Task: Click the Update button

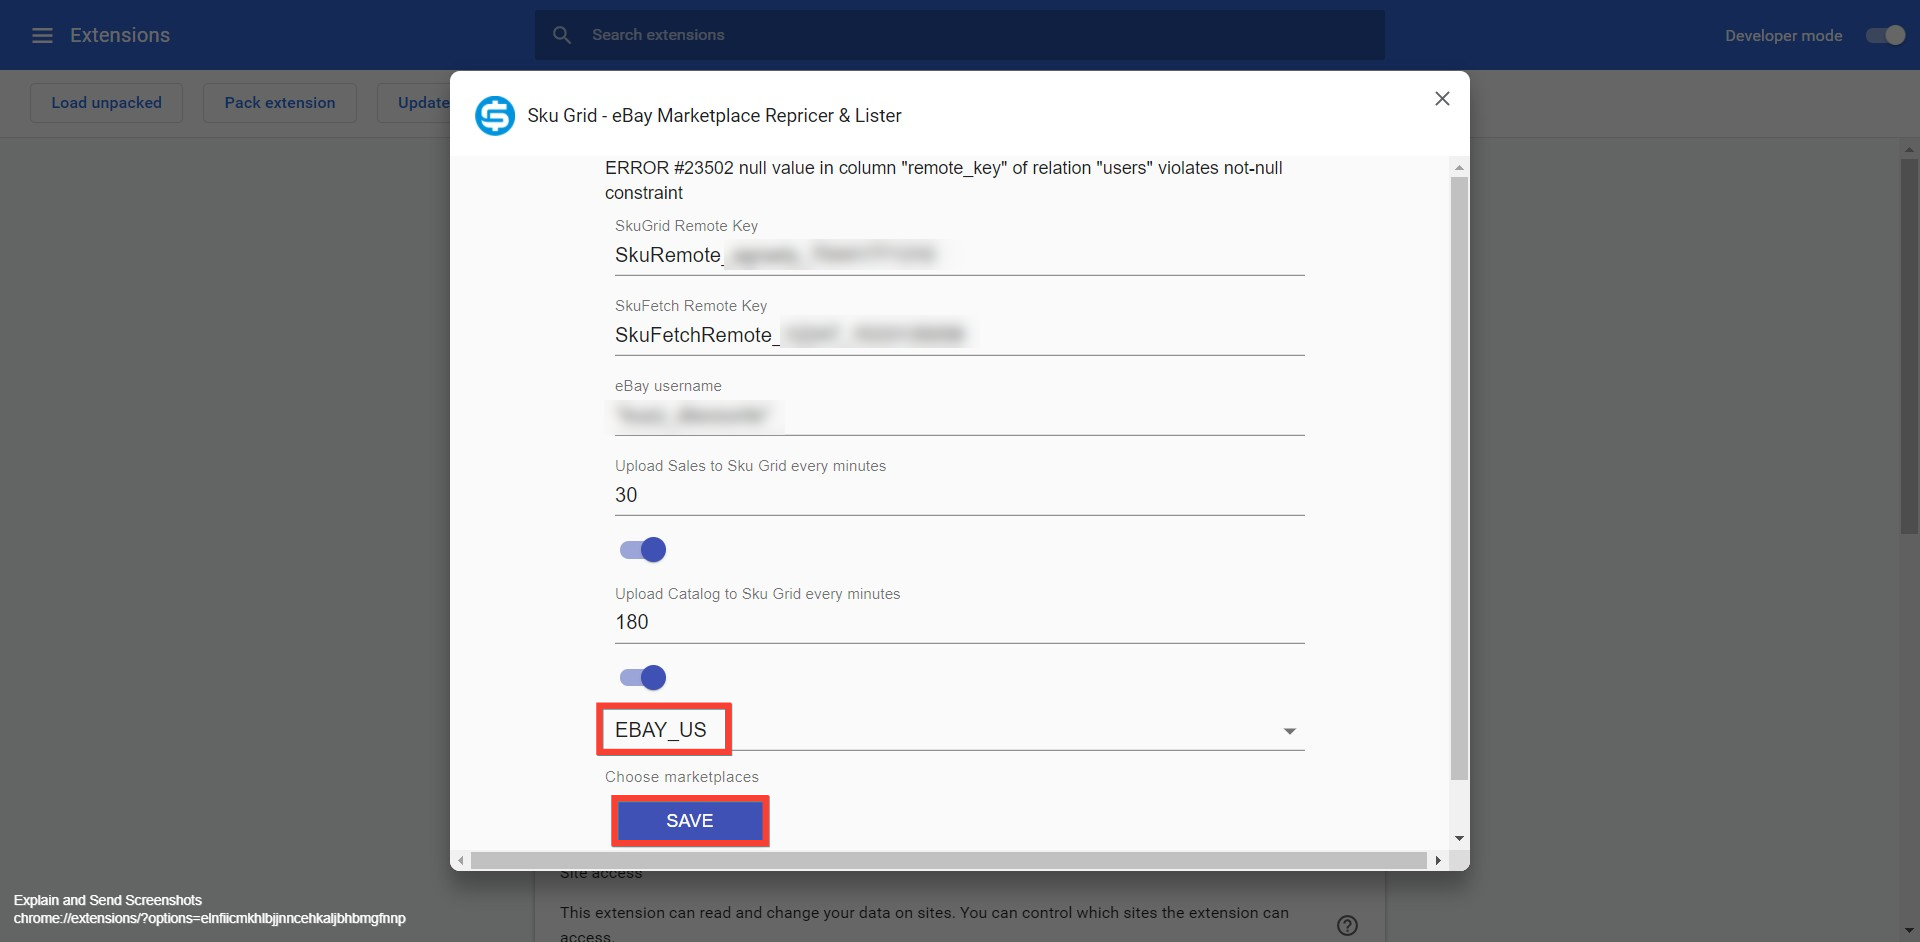Action: pos(414,103)
